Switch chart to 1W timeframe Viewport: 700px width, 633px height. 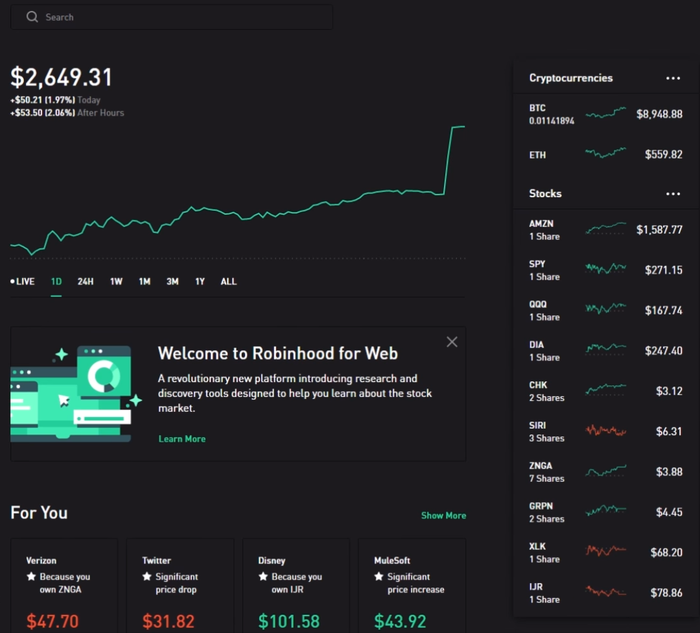(x=116, y=282)
